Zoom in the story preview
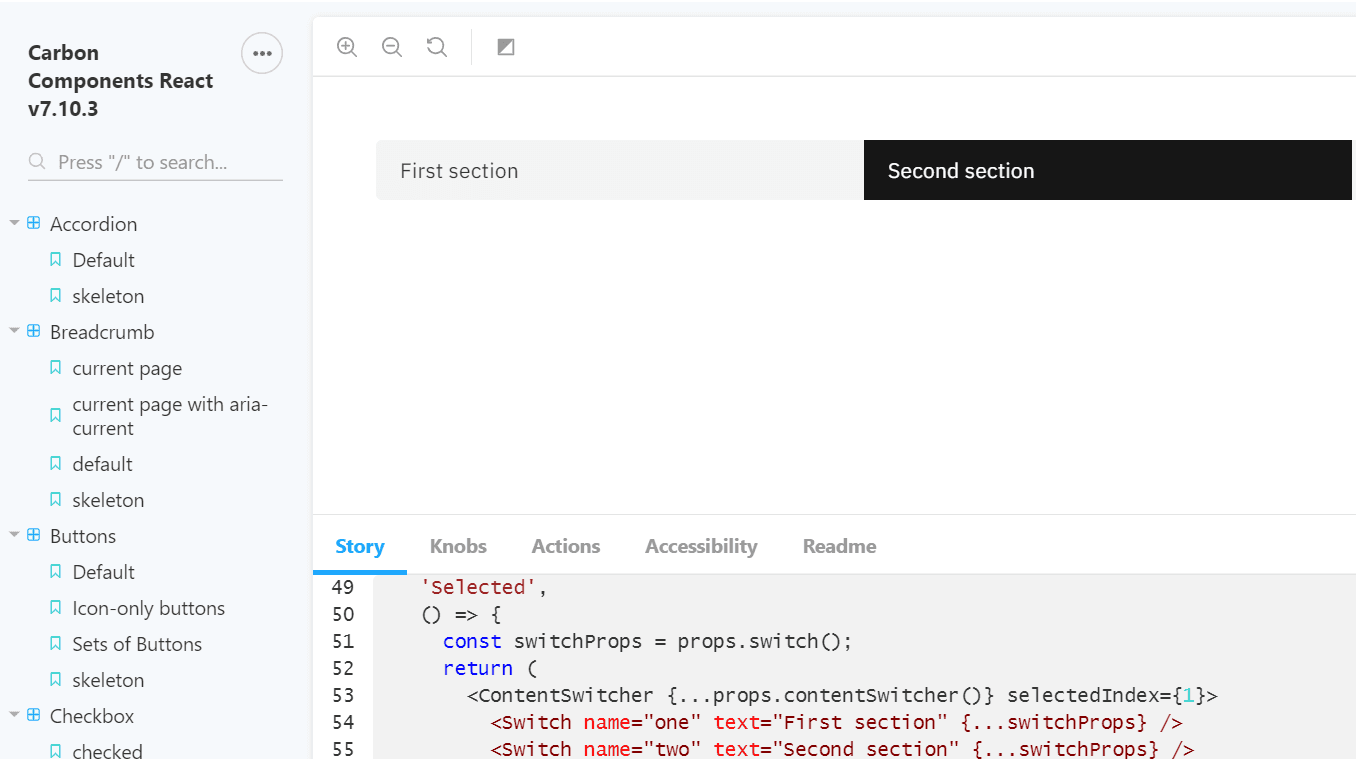Image resolution: width=1356 pixels, height=759 pixels. (347, 47)
